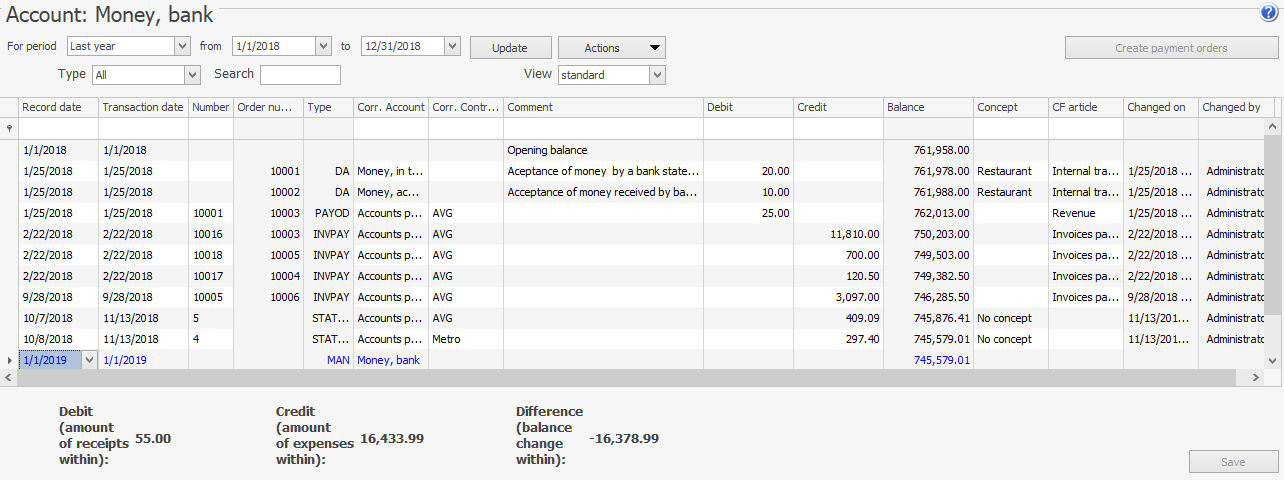Viewport: 1284px width, 480px height.
Task: Click the Create payment orders button
Action: (1170, 48)
